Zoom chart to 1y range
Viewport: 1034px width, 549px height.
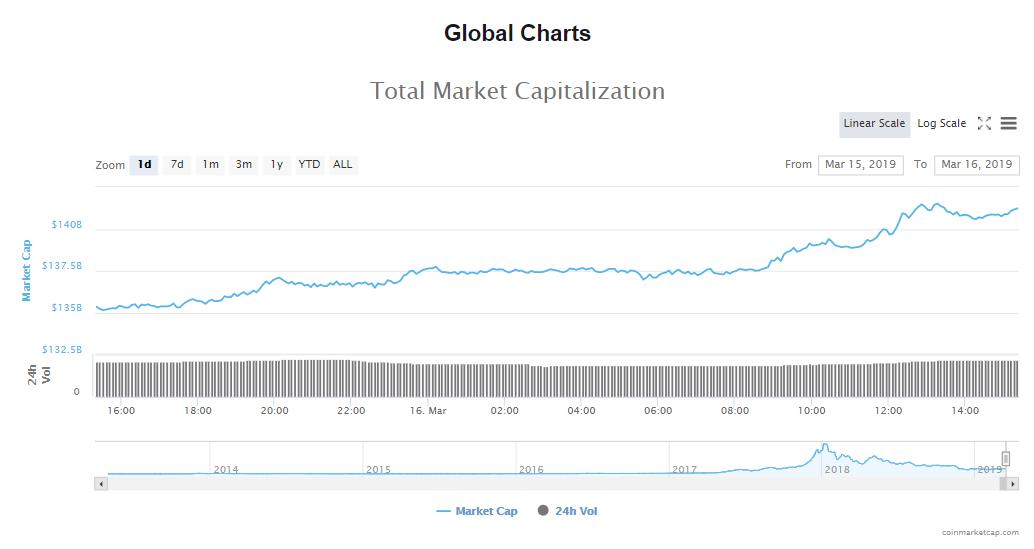pyautogui.click(x=276, y=165)
